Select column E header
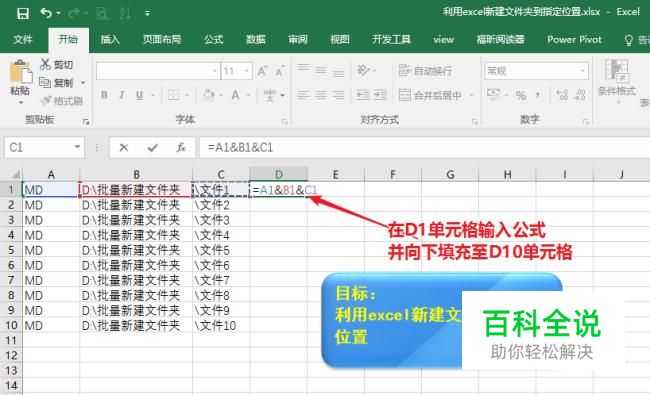 (335, 174)
